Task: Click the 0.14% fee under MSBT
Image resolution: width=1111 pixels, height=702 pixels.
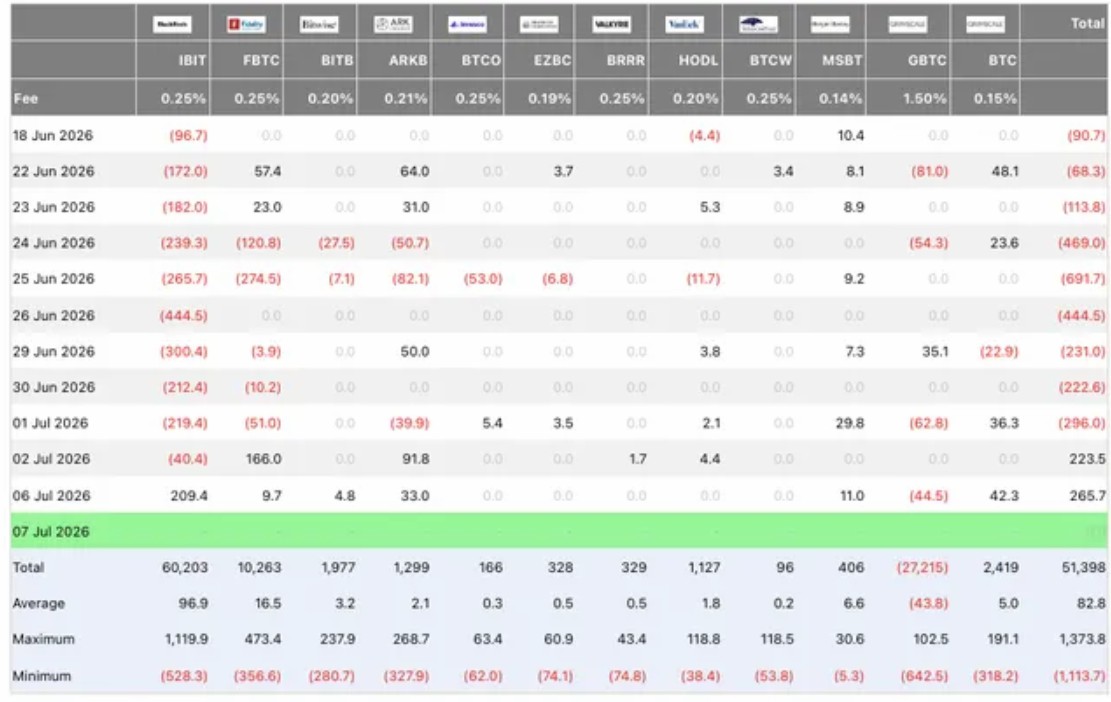Action: point(841,98)
